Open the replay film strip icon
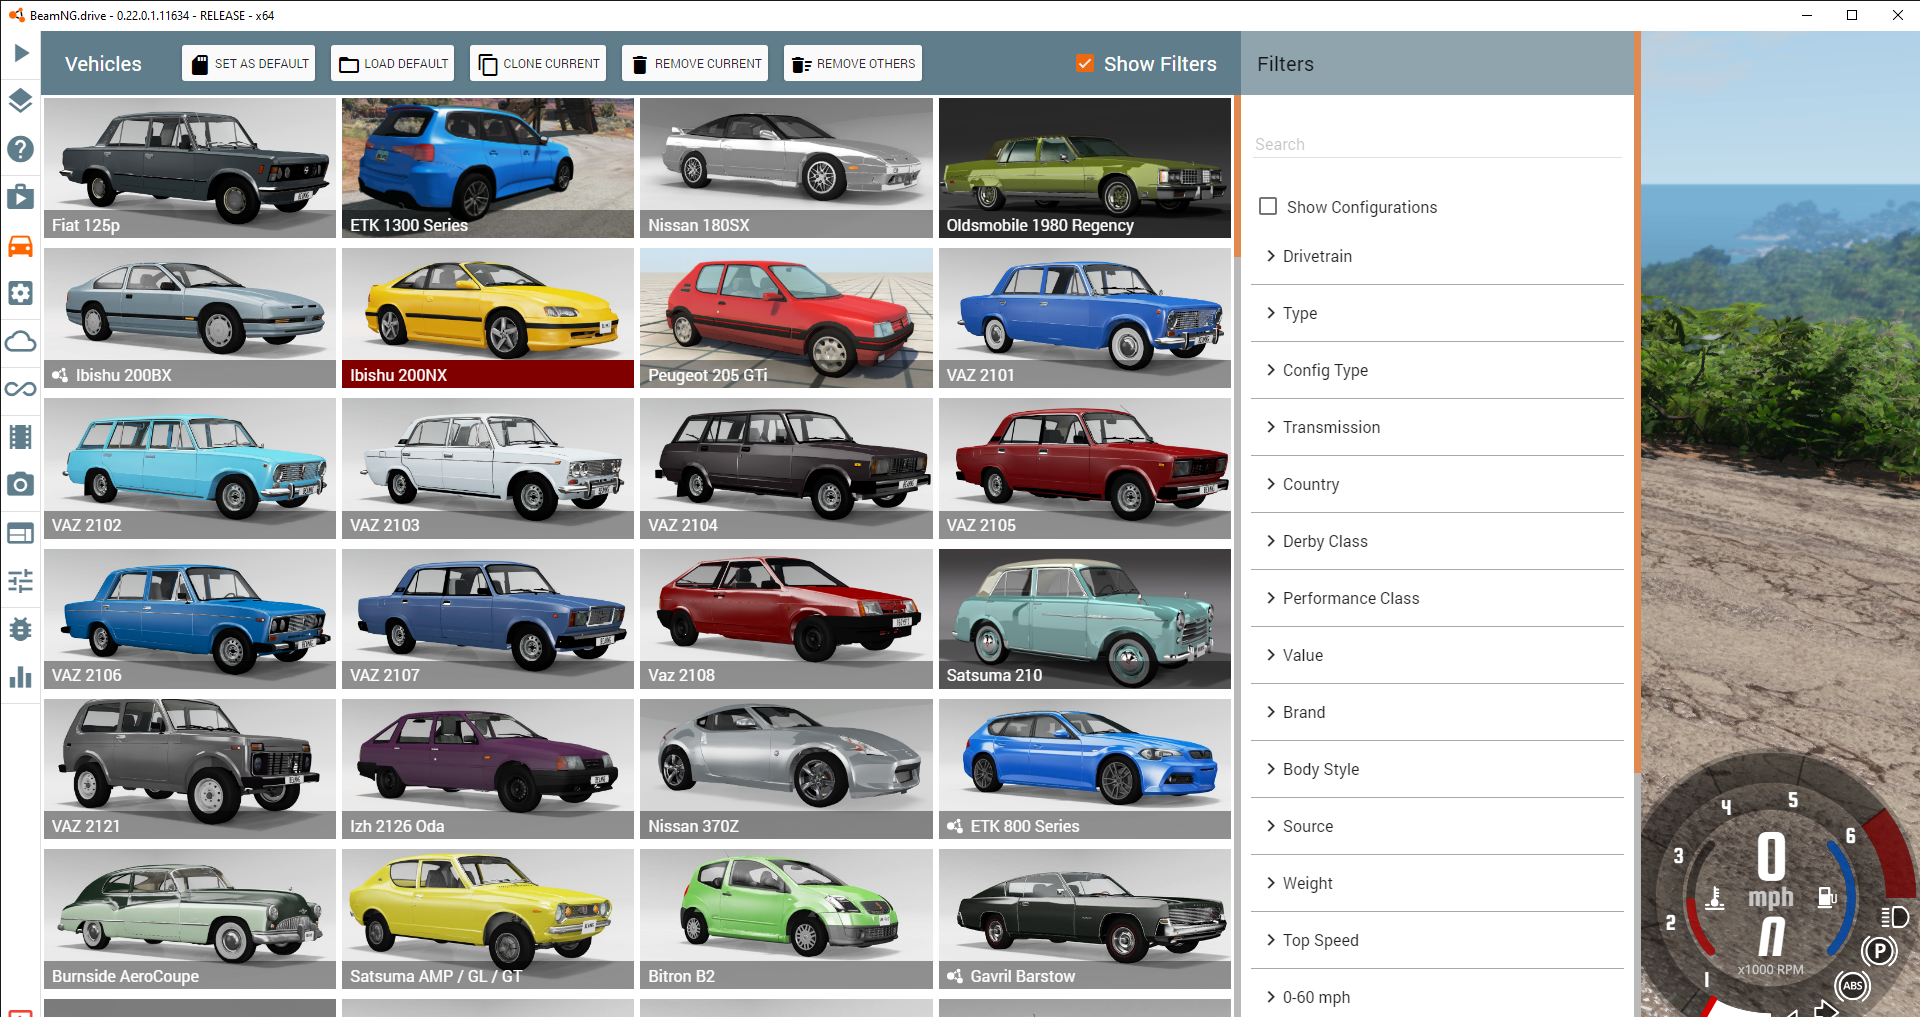 [x=21, y=437]
